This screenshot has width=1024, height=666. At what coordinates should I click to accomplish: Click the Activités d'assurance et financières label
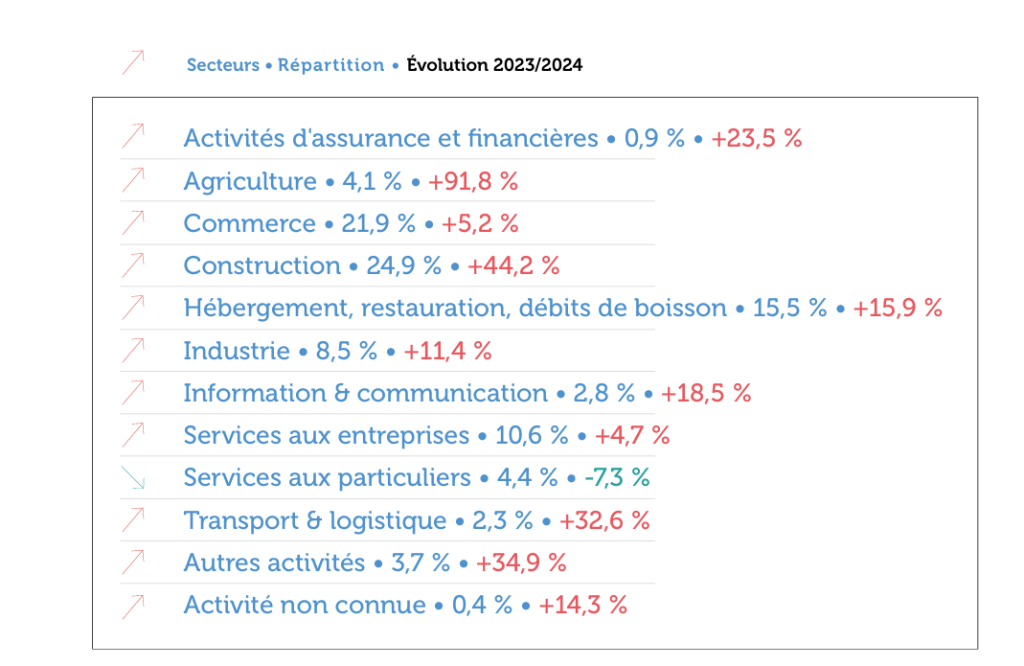click(x=390, y=138)
